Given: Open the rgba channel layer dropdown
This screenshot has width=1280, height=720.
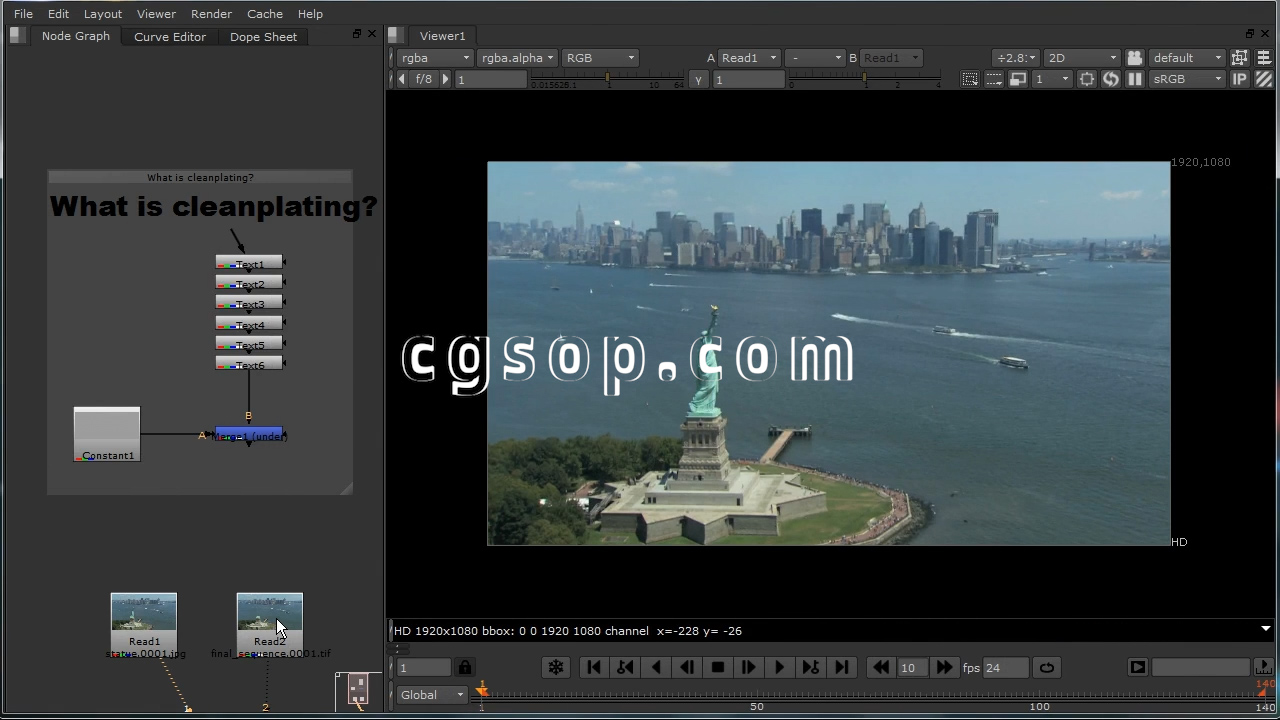Looking at the screenshot, I should tap(434, 58).
